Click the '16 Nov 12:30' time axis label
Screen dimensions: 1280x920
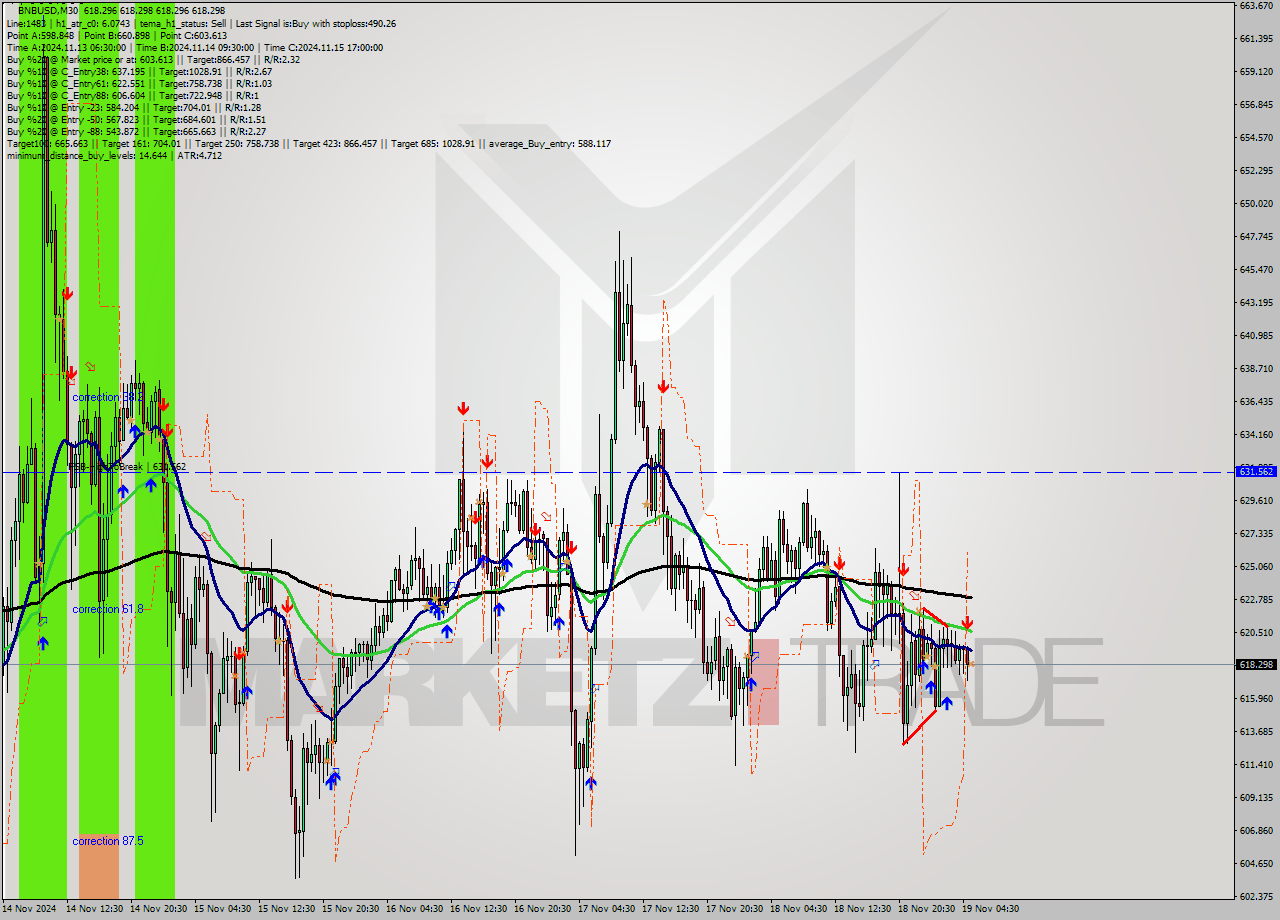(x=478, y=909)
